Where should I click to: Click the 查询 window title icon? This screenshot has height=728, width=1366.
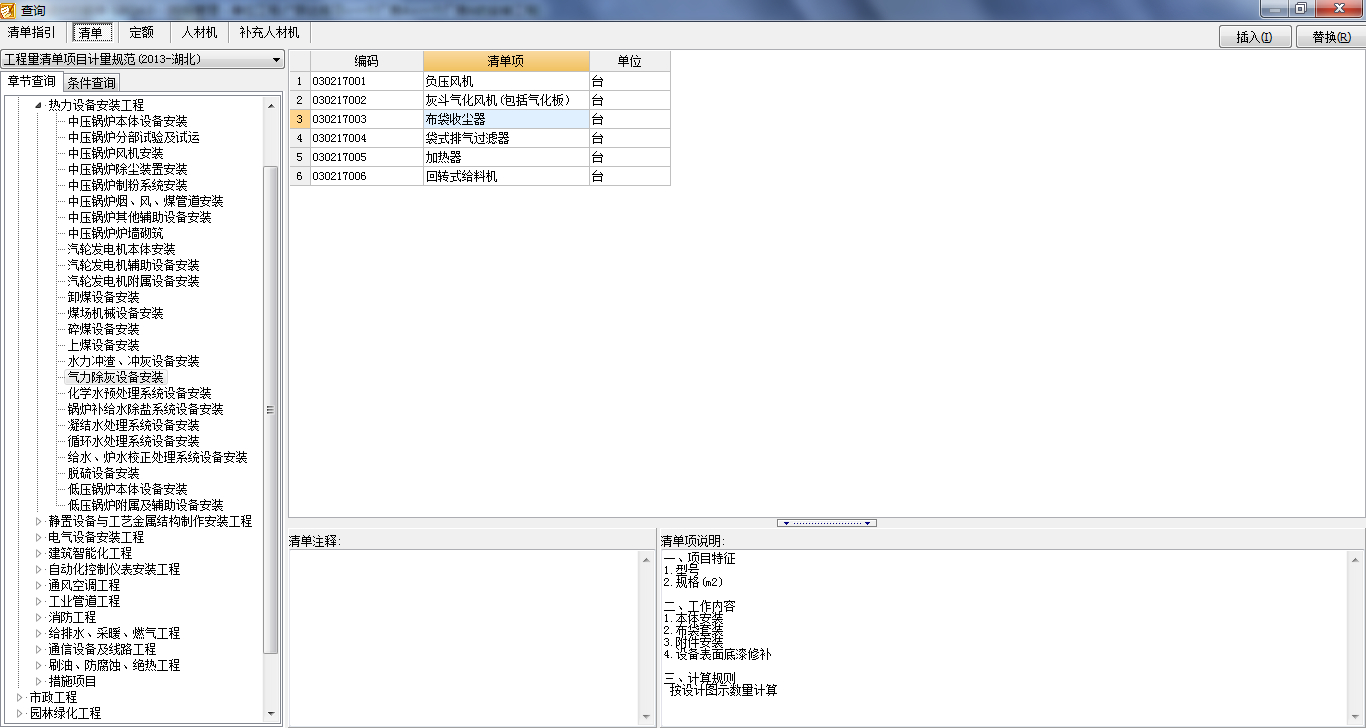click(9, 9)
